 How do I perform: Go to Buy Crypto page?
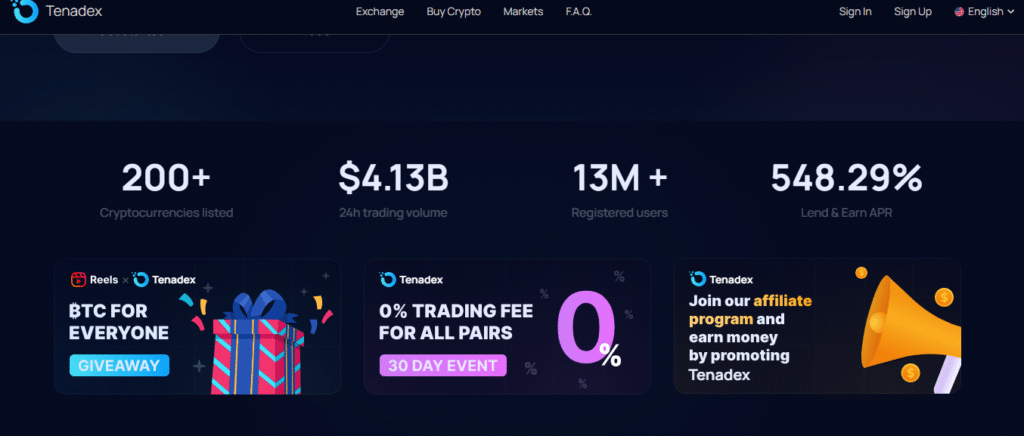(x=453, y=12)
